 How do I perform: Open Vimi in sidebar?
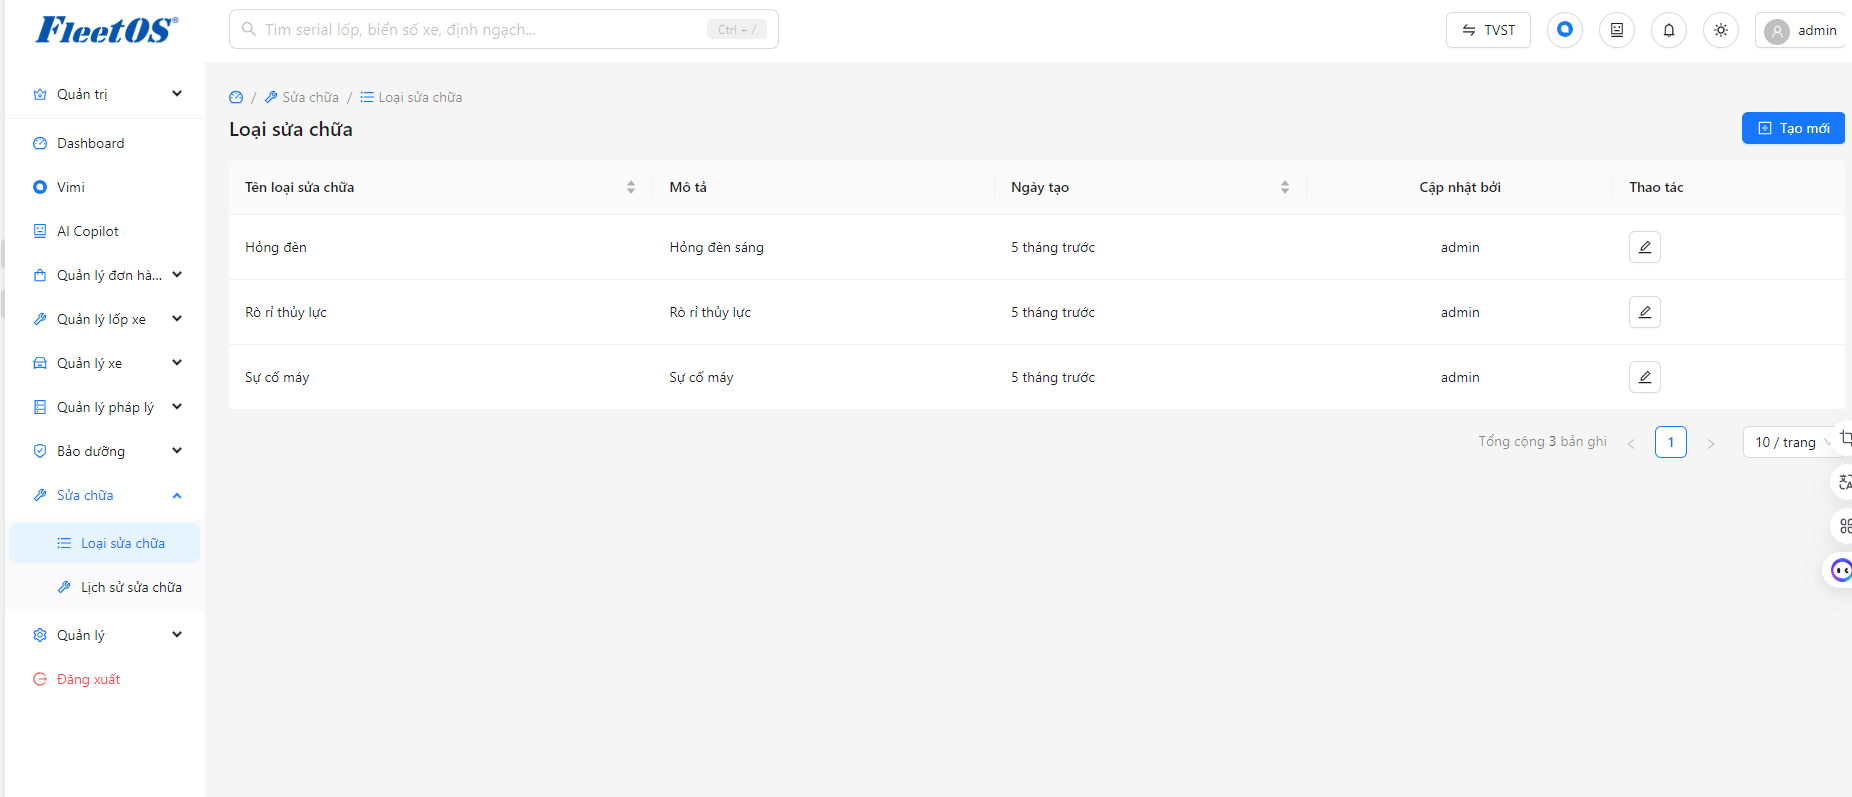(x=105, y=187)
